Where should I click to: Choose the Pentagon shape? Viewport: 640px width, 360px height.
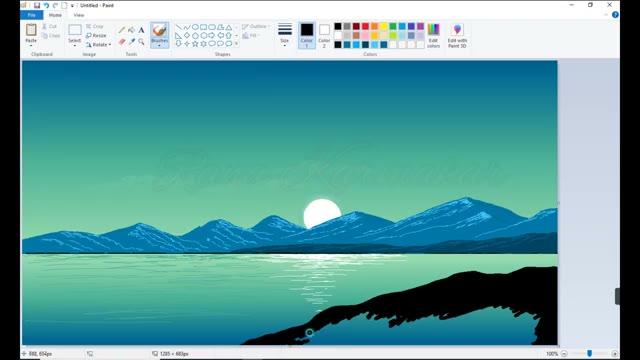tap(195, 36)
